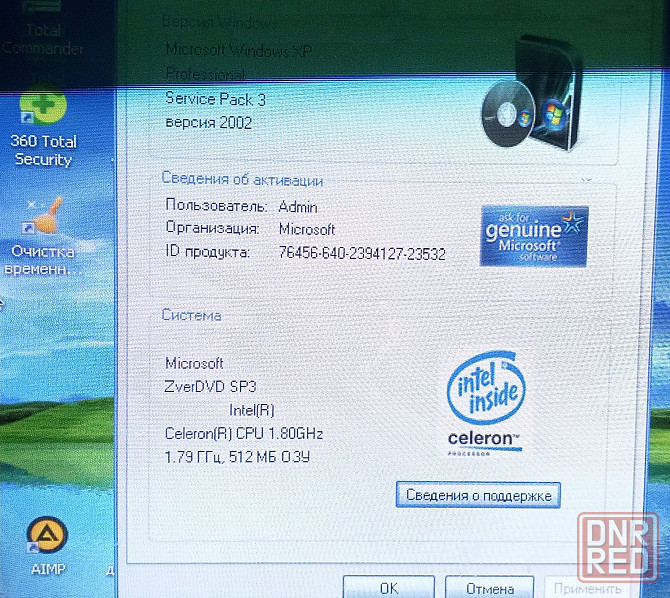Click the Система section heading
Viewport: 670px width, 598px height.
[191, 315]
